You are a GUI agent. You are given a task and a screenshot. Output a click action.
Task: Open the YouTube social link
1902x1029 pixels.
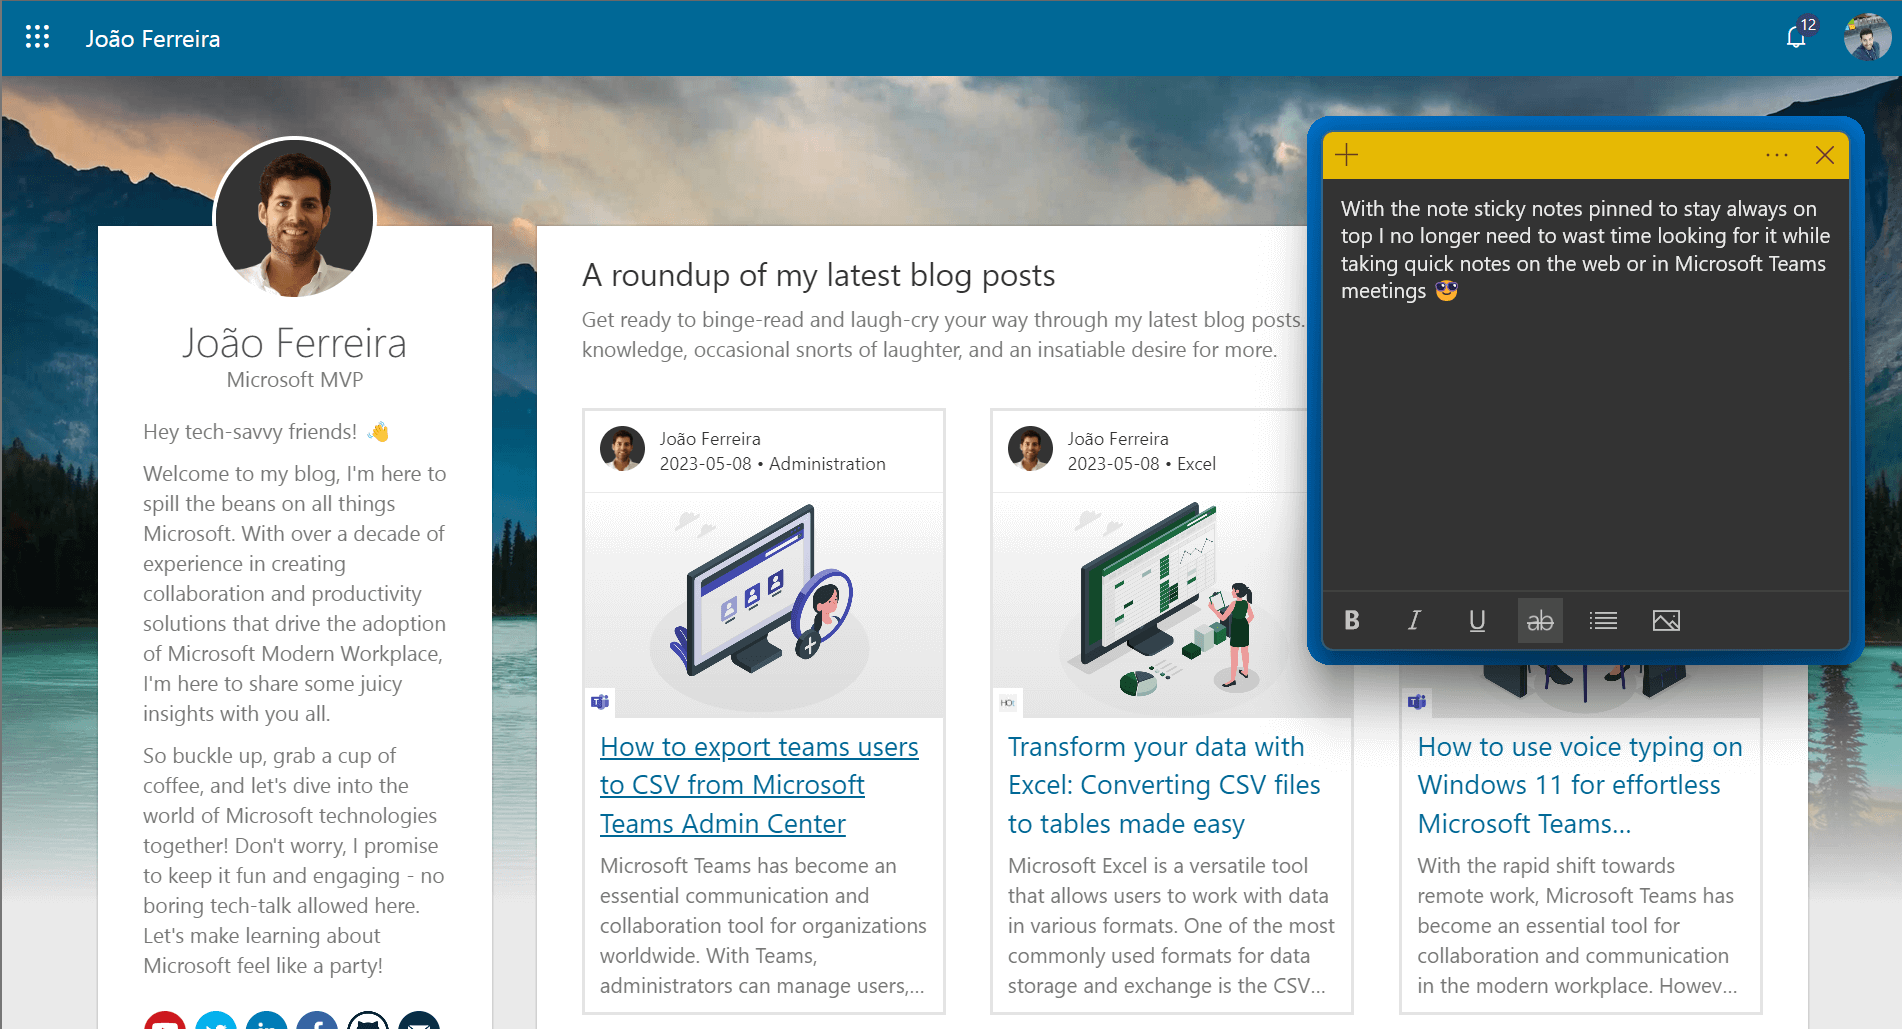click(x=165, y=1022)
